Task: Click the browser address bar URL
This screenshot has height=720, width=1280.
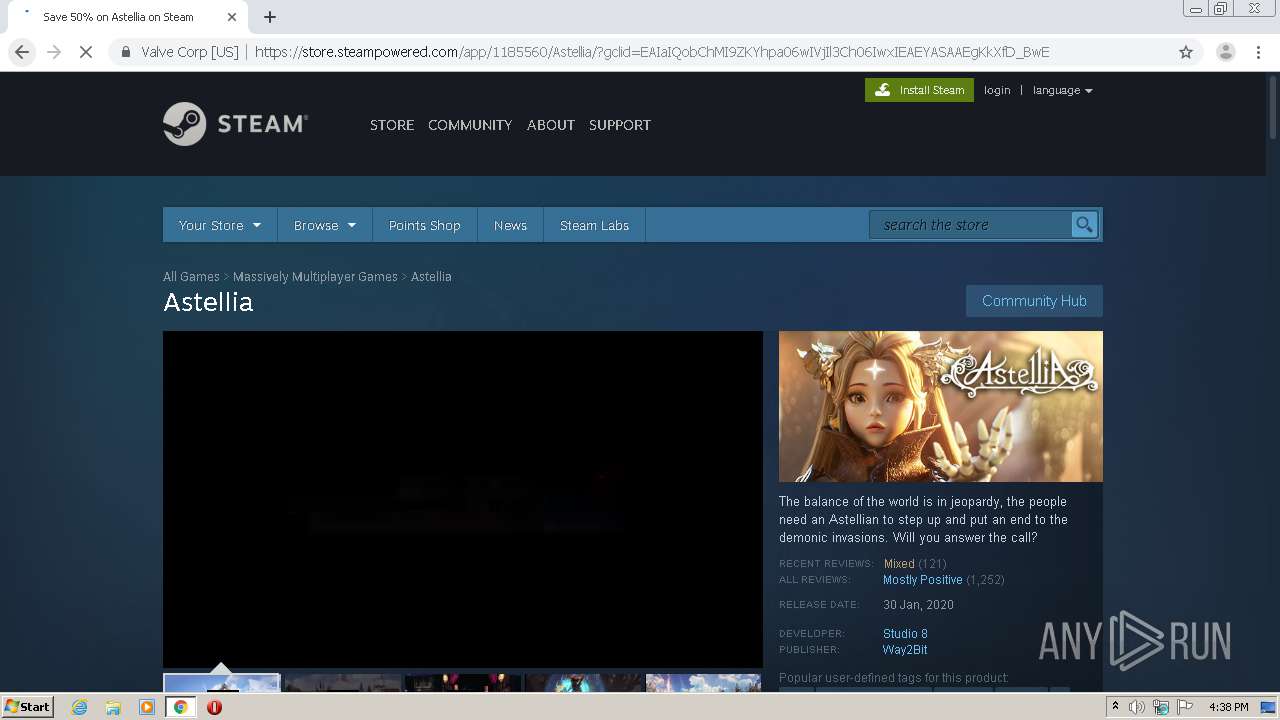Action: tap(652, 52)
